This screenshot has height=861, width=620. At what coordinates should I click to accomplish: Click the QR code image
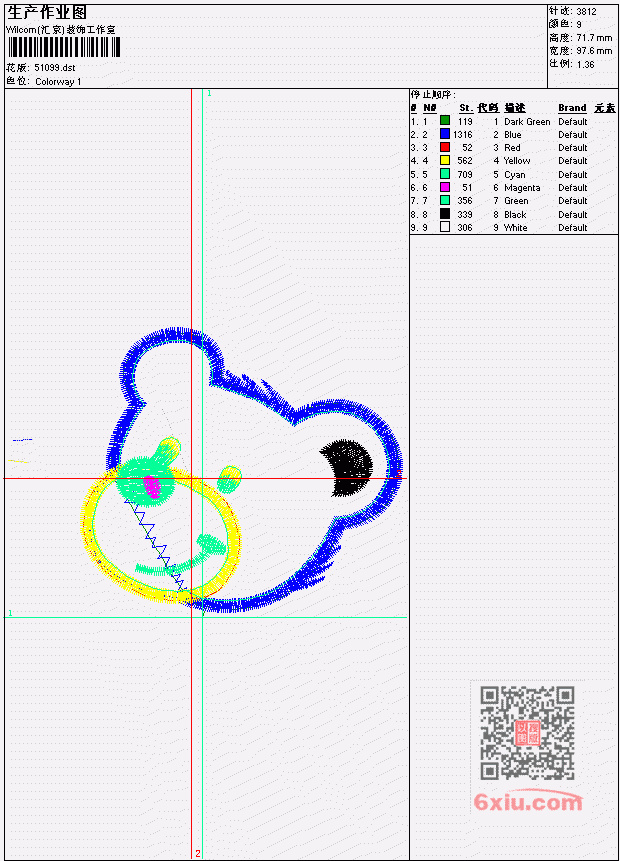tap(527, 733)
